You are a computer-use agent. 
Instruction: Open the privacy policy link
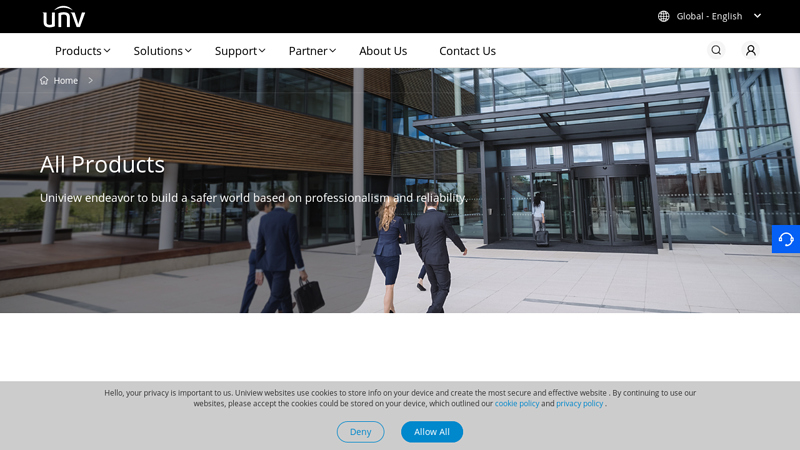tap(580, 404)
